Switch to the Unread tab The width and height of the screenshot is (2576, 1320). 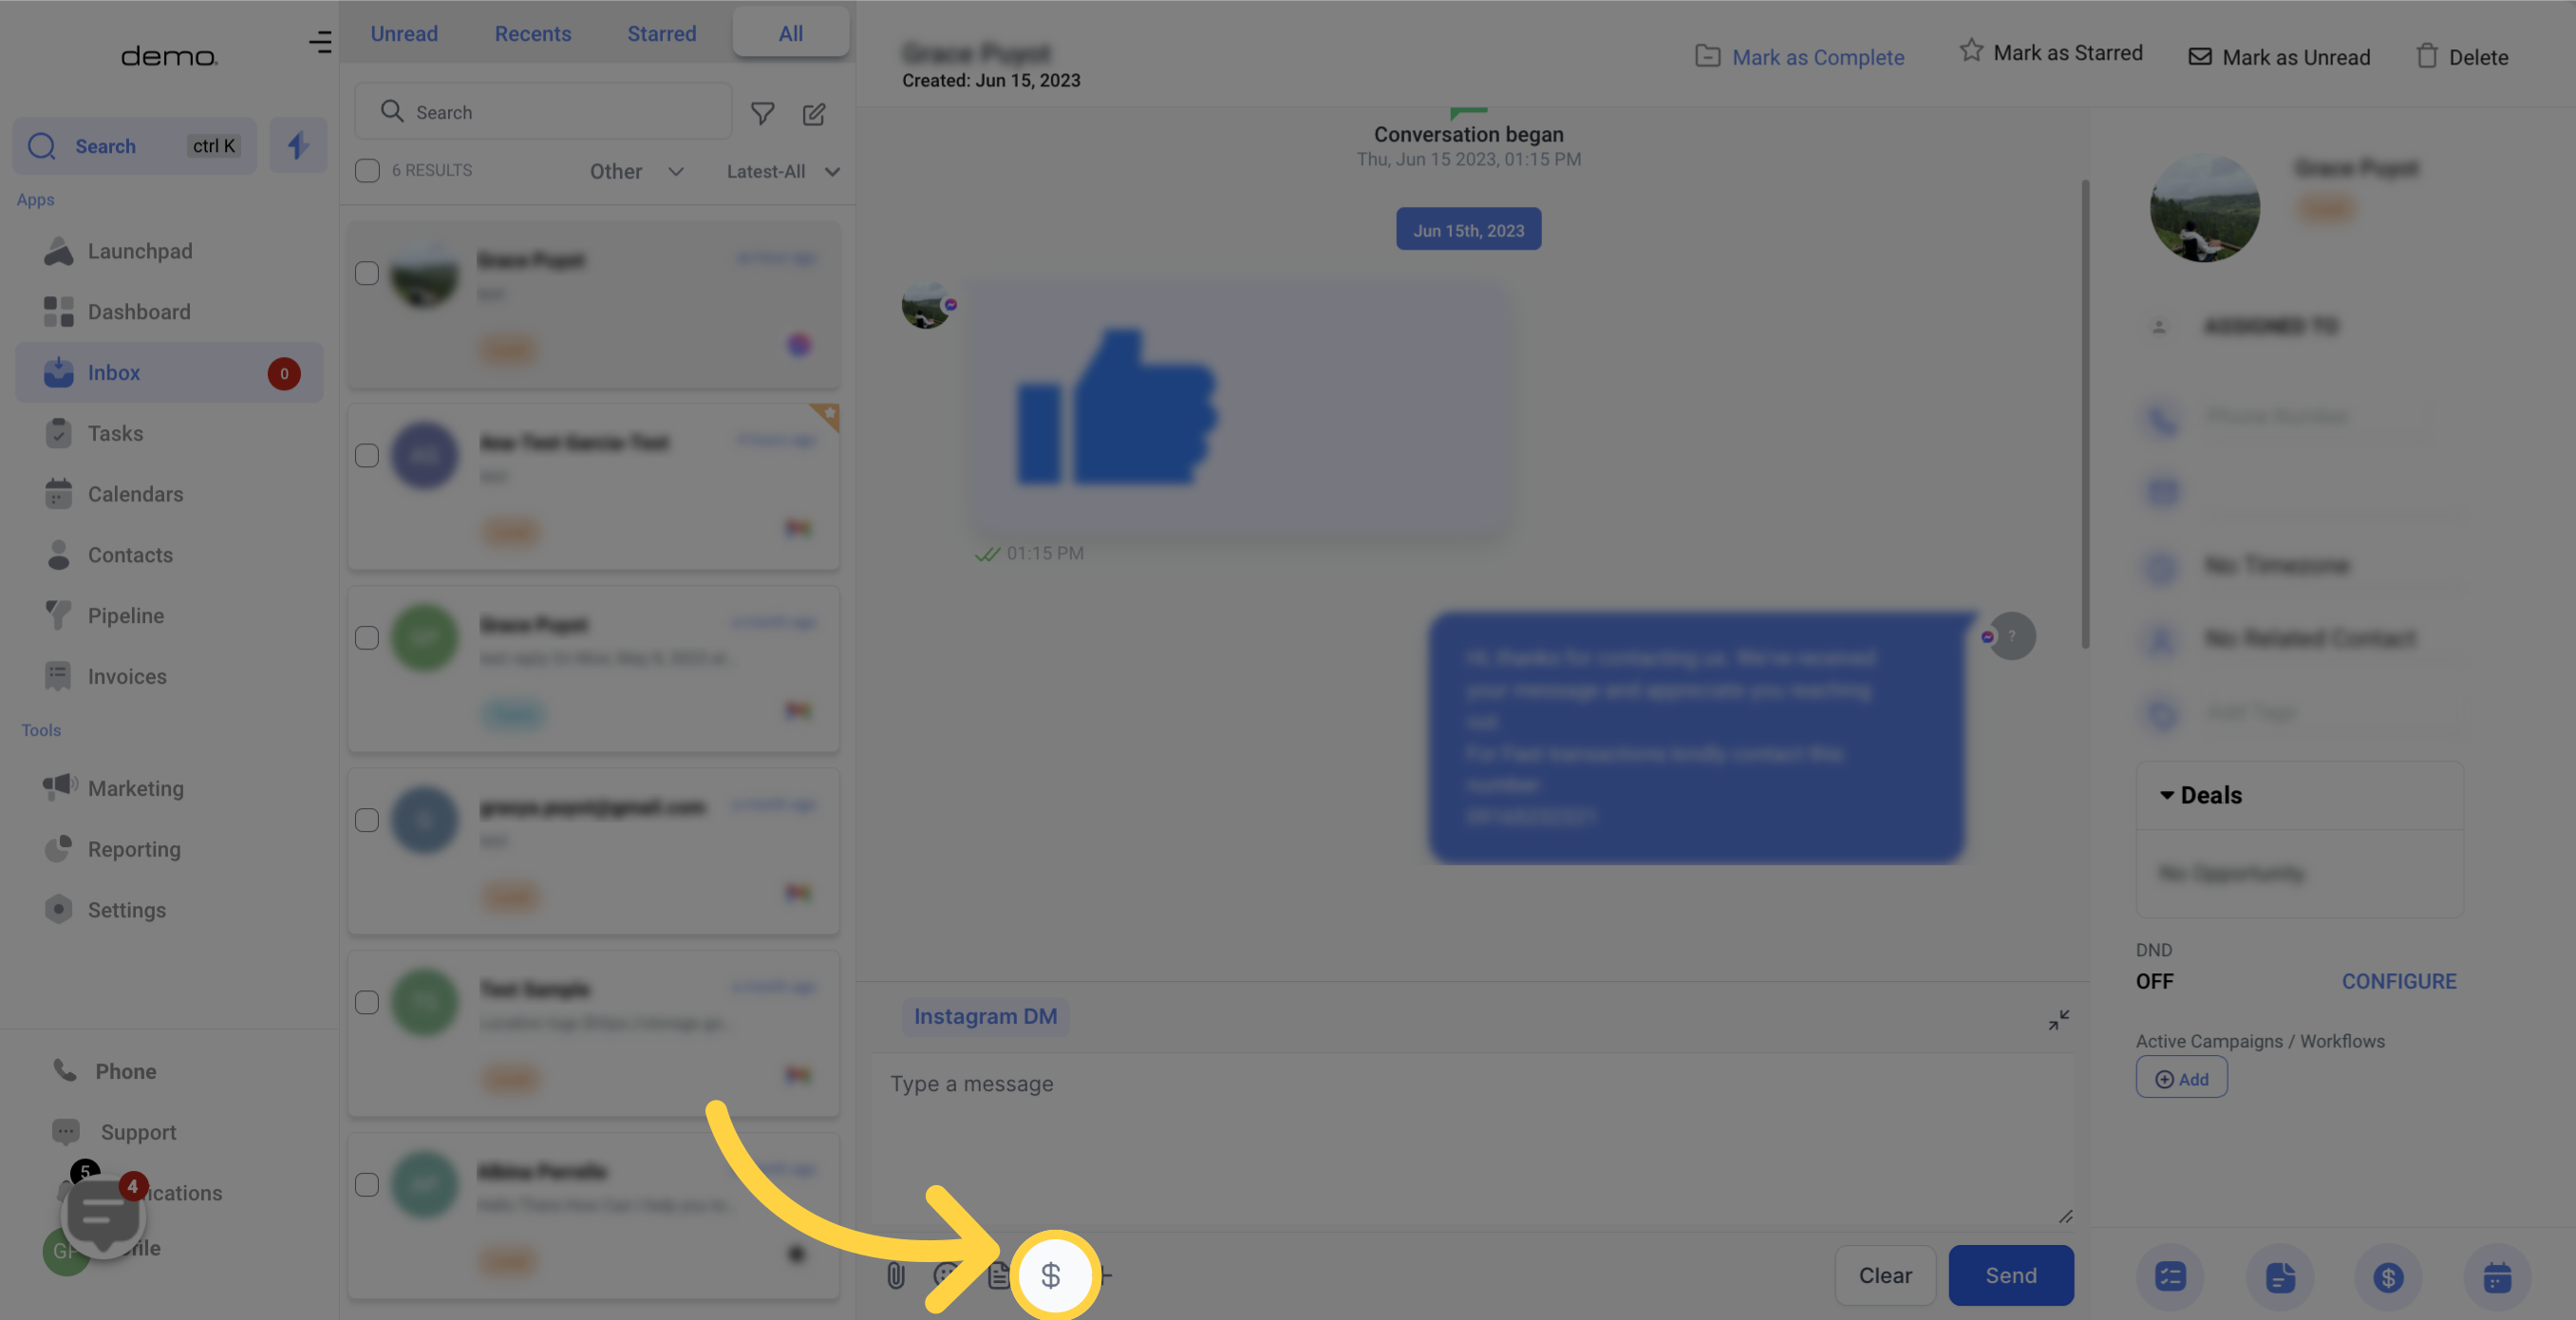[404, 30]
